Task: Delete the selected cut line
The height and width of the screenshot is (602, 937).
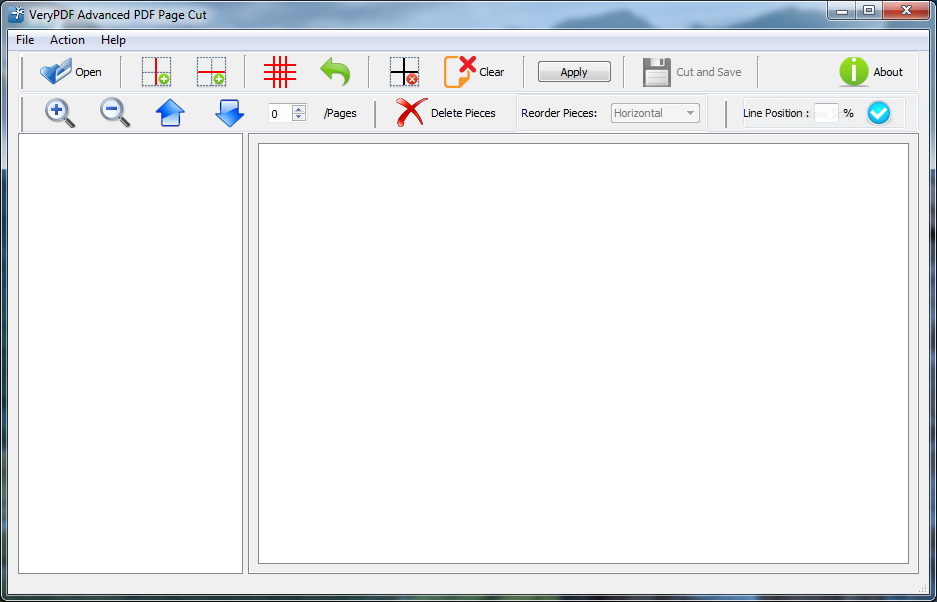Action: click(x=404, y=72)
